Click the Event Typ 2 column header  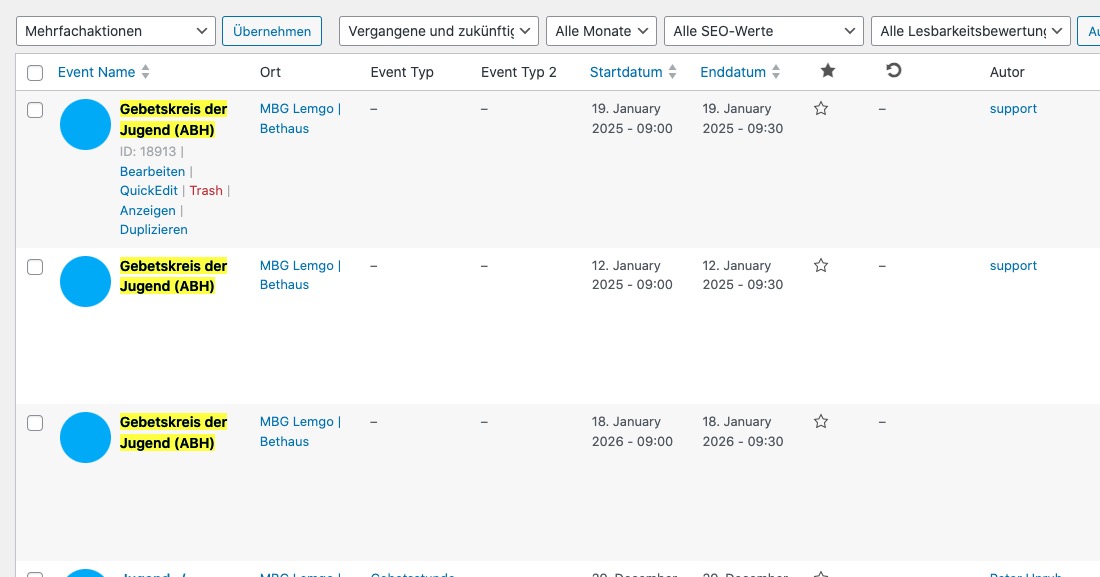(518, 72)
